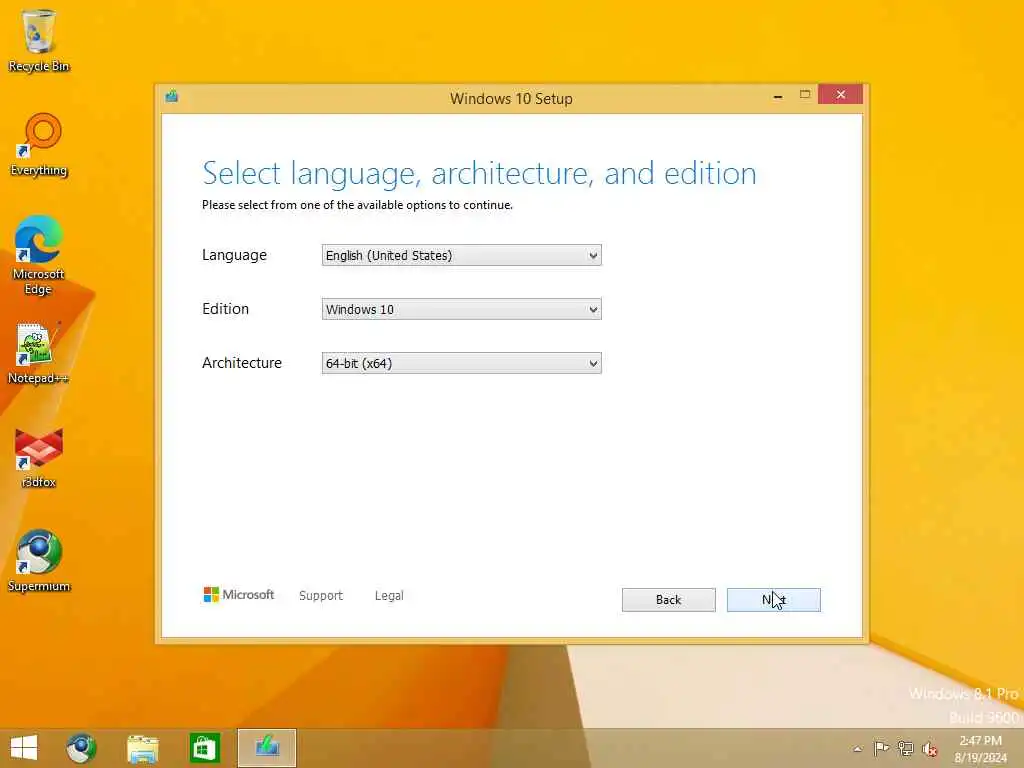
Task: Select the Microsoft Edge desktop shortcut
Action: click(x=39, y=255)
